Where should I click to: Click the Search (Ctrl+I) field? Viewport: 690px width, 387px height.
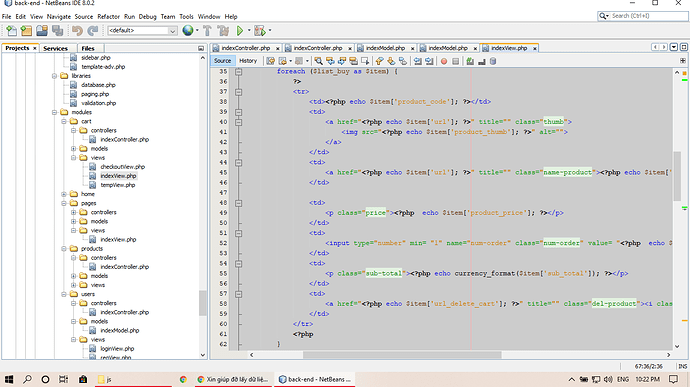pyautogui.click(x=642, y=16)
